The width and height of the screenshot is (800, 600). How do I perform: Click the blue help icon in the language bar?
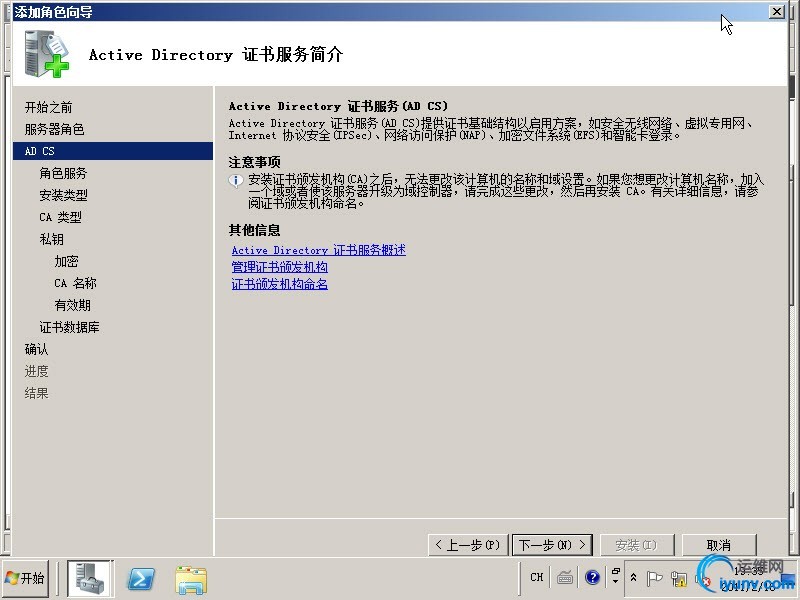click(x=592, y=577)
